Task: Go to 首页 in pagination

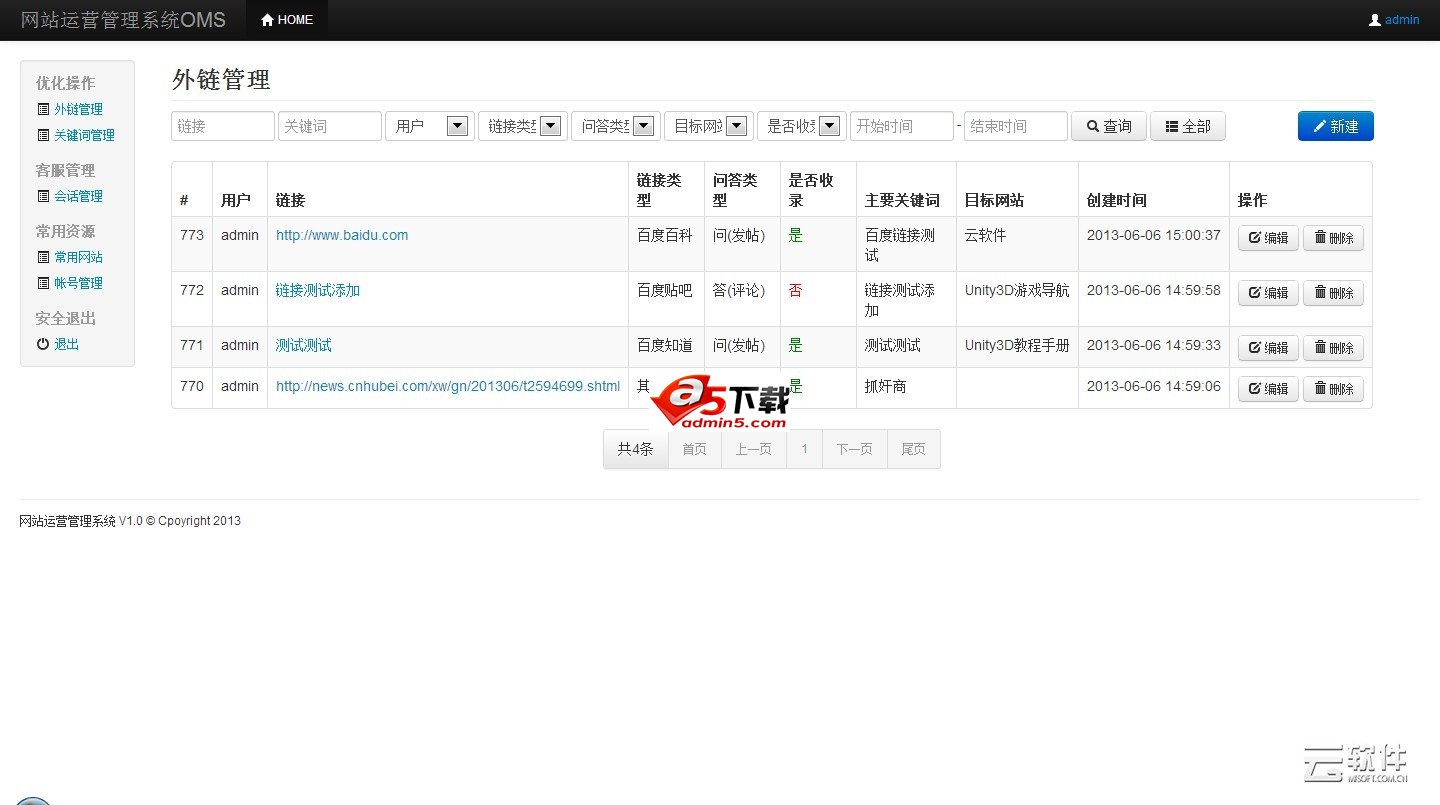Action: click(x=694, y=449)
